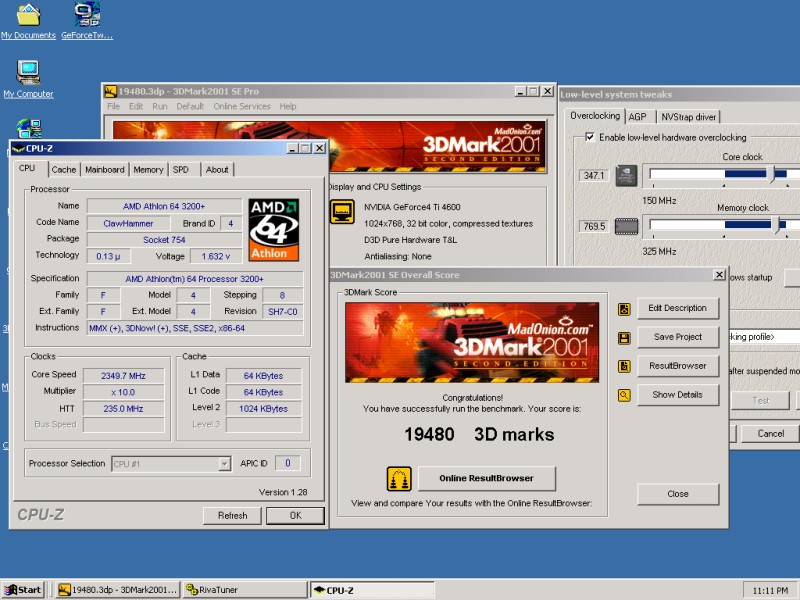Close the Overall Score dialog via Close button

[x=678, y=494]
